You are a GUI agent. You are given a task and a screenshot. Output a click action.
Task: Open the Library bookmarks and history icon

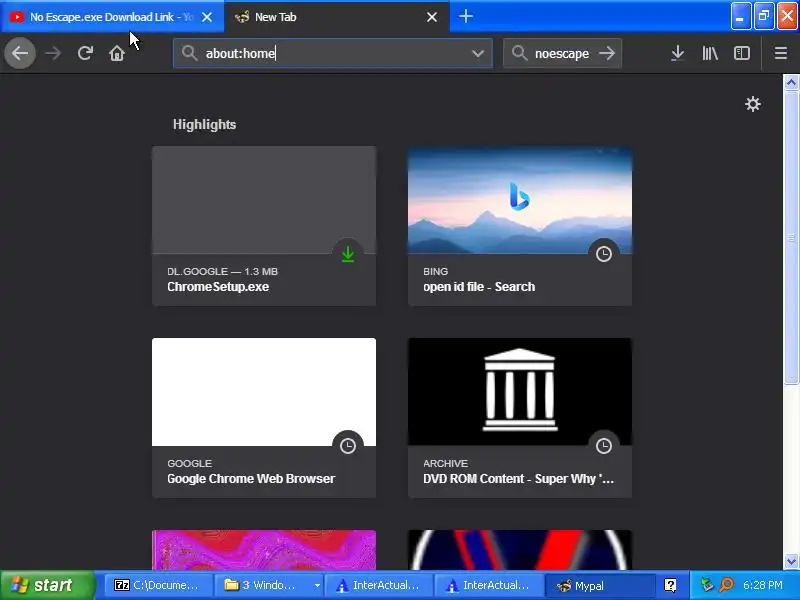tap(710, 53)
